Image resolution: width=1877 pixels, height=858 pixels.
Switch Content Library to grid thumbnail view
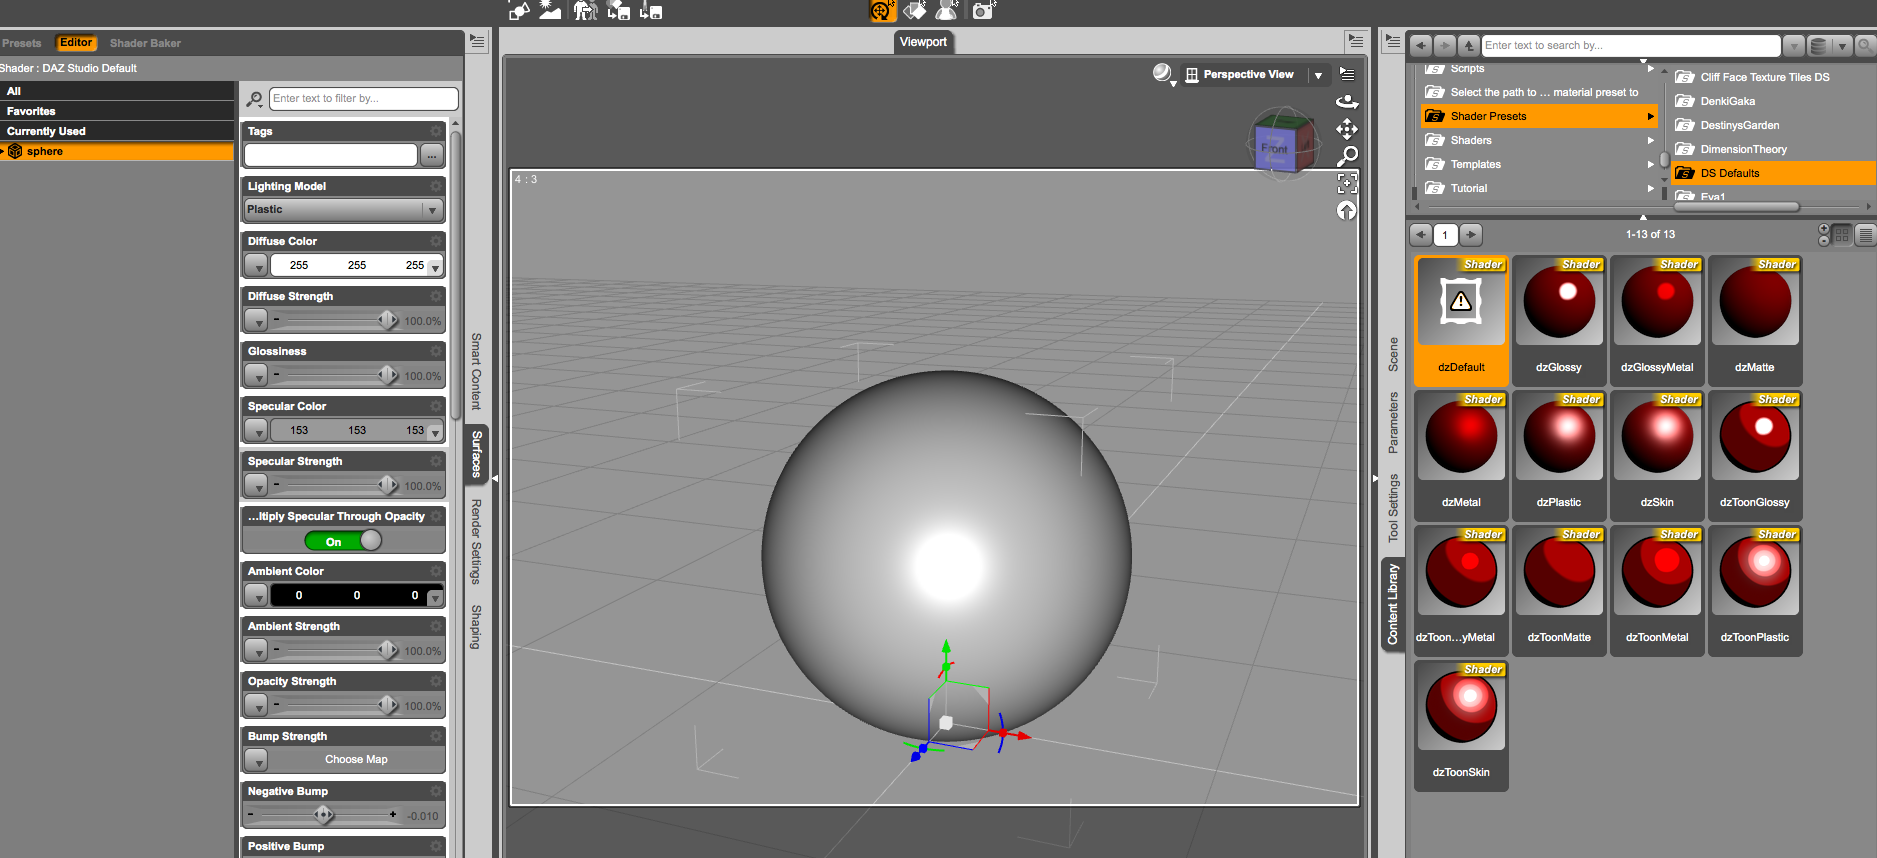click(x=1842, y=235)
